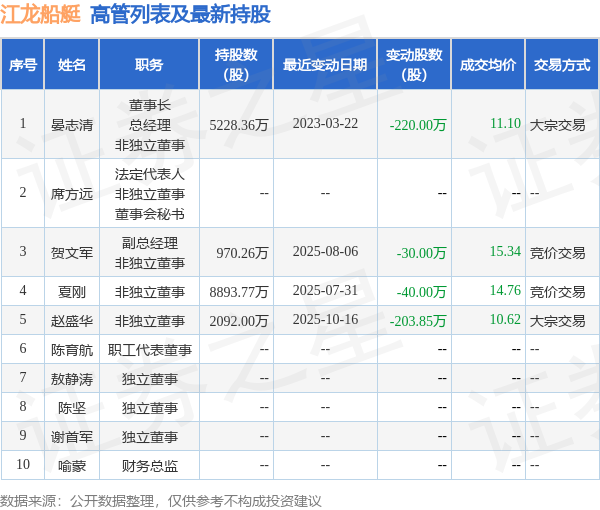Click the name 陈坚
This screenshot has height=510, width=600.
pyautogui.click(x=72, y=407)
